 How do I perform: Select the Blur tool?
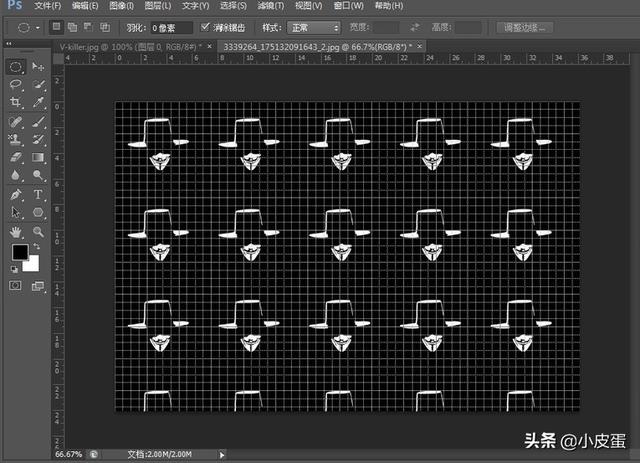tap(16, 175)
